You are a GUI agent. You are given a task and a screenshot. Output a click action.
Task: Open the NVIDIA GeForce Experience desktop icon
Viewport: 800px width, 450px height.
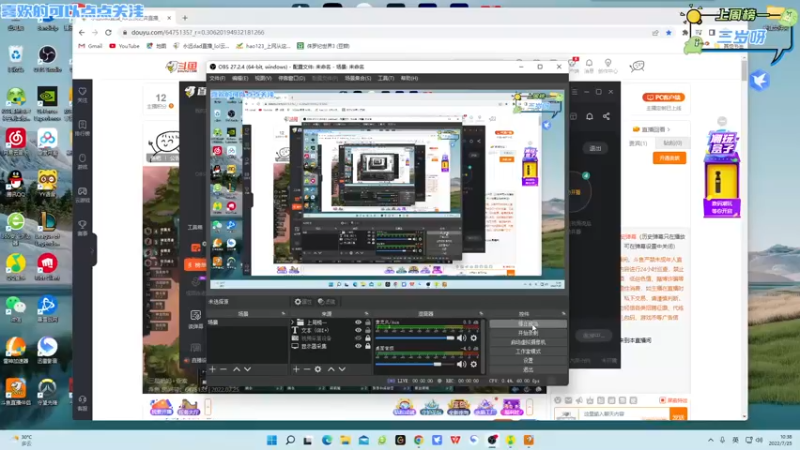[47, 102]
